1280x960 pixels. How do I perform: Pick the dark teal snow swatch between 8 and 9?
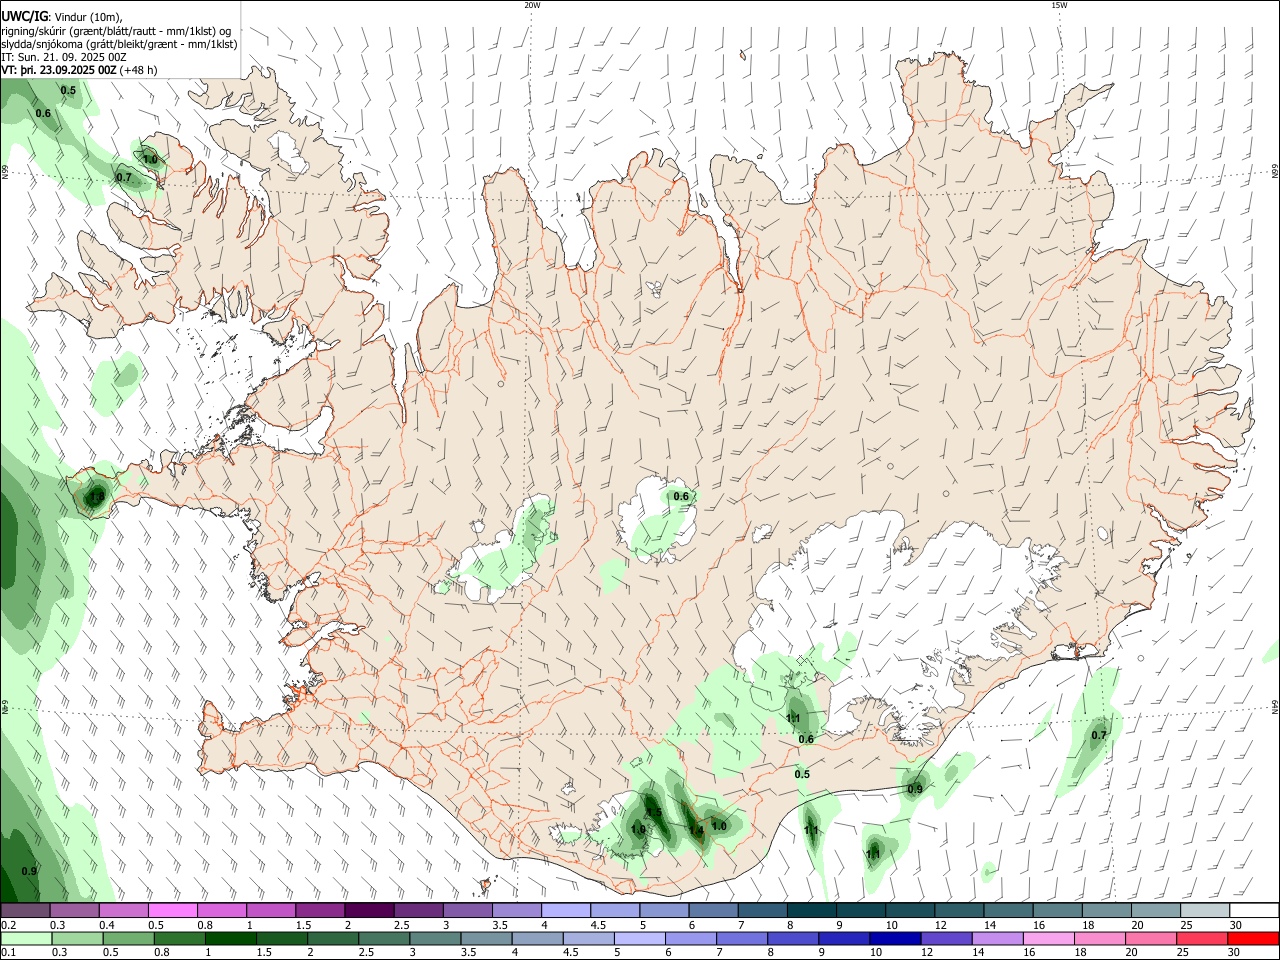(x=812, y=911)
